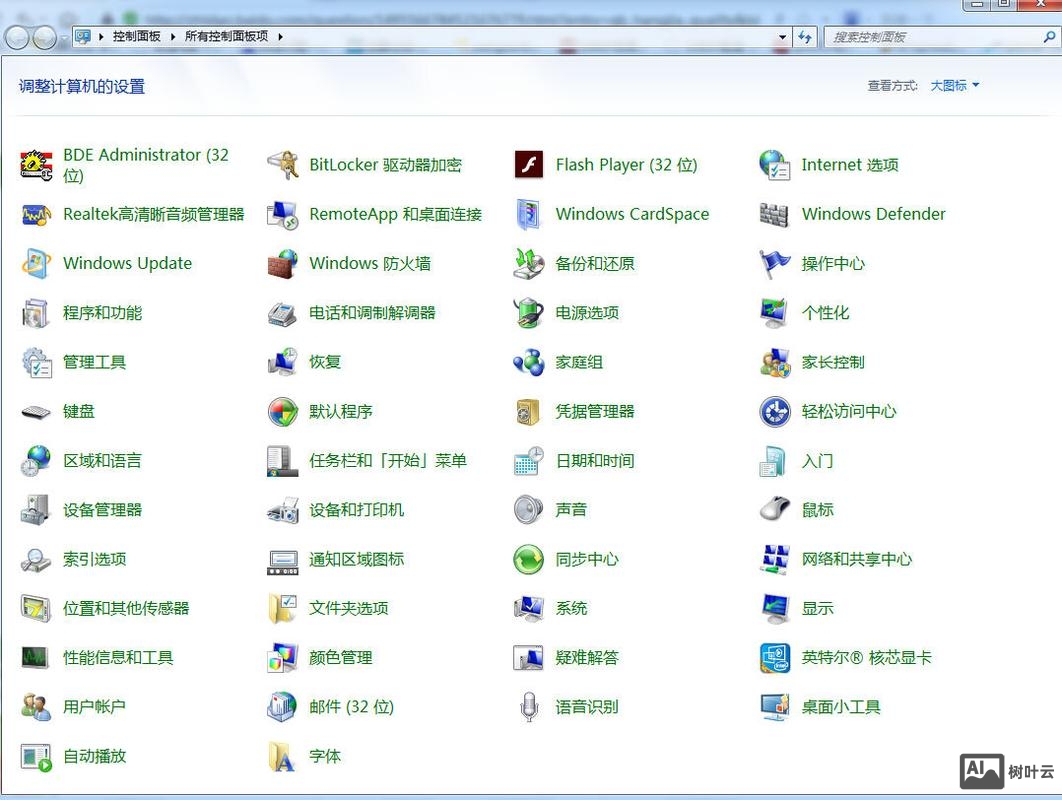Viewport: 1062px width, 800px height.
Task: Open Windows Defender
Action: pos(873,214)
